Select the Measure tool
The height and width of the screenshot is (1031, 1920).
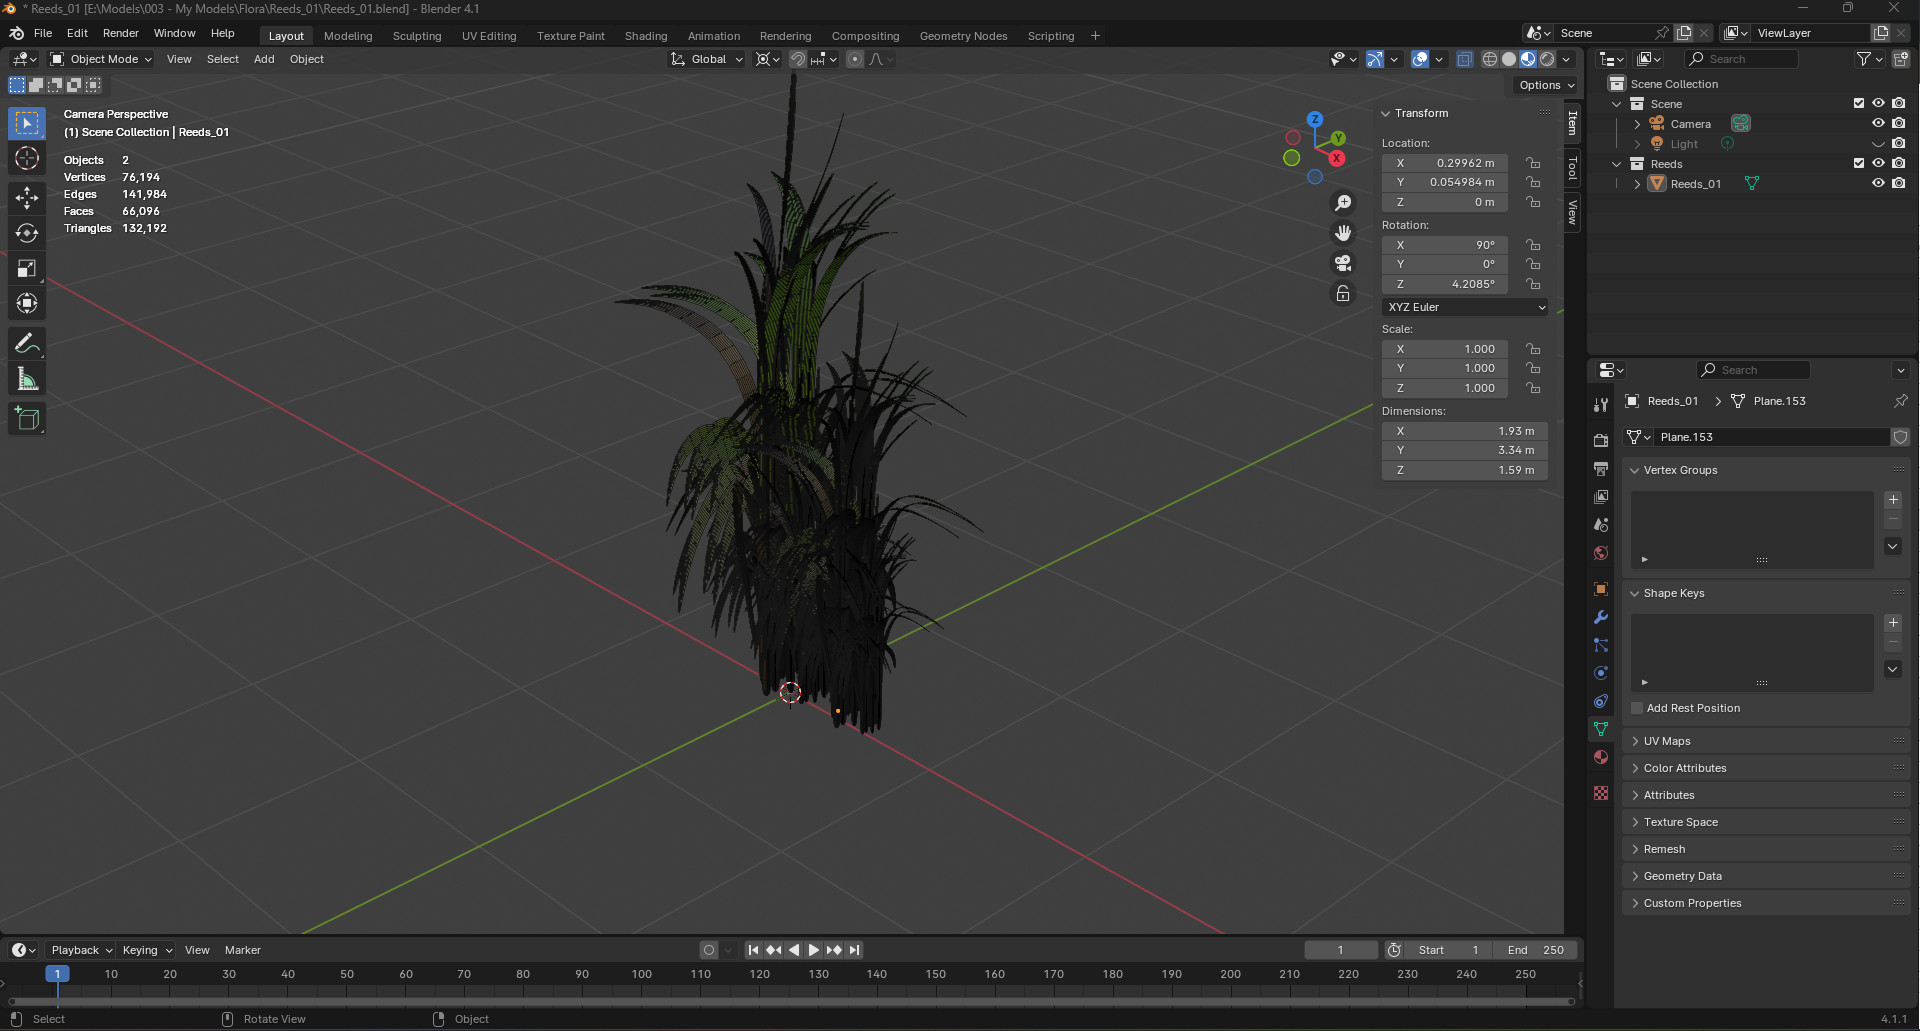[x=27, y=379]
